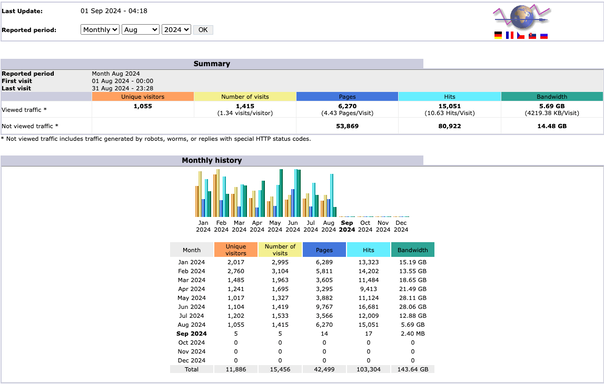Click the Bandwidth header in history table
This screenshot has width=604, height=384.
[413, 250]
